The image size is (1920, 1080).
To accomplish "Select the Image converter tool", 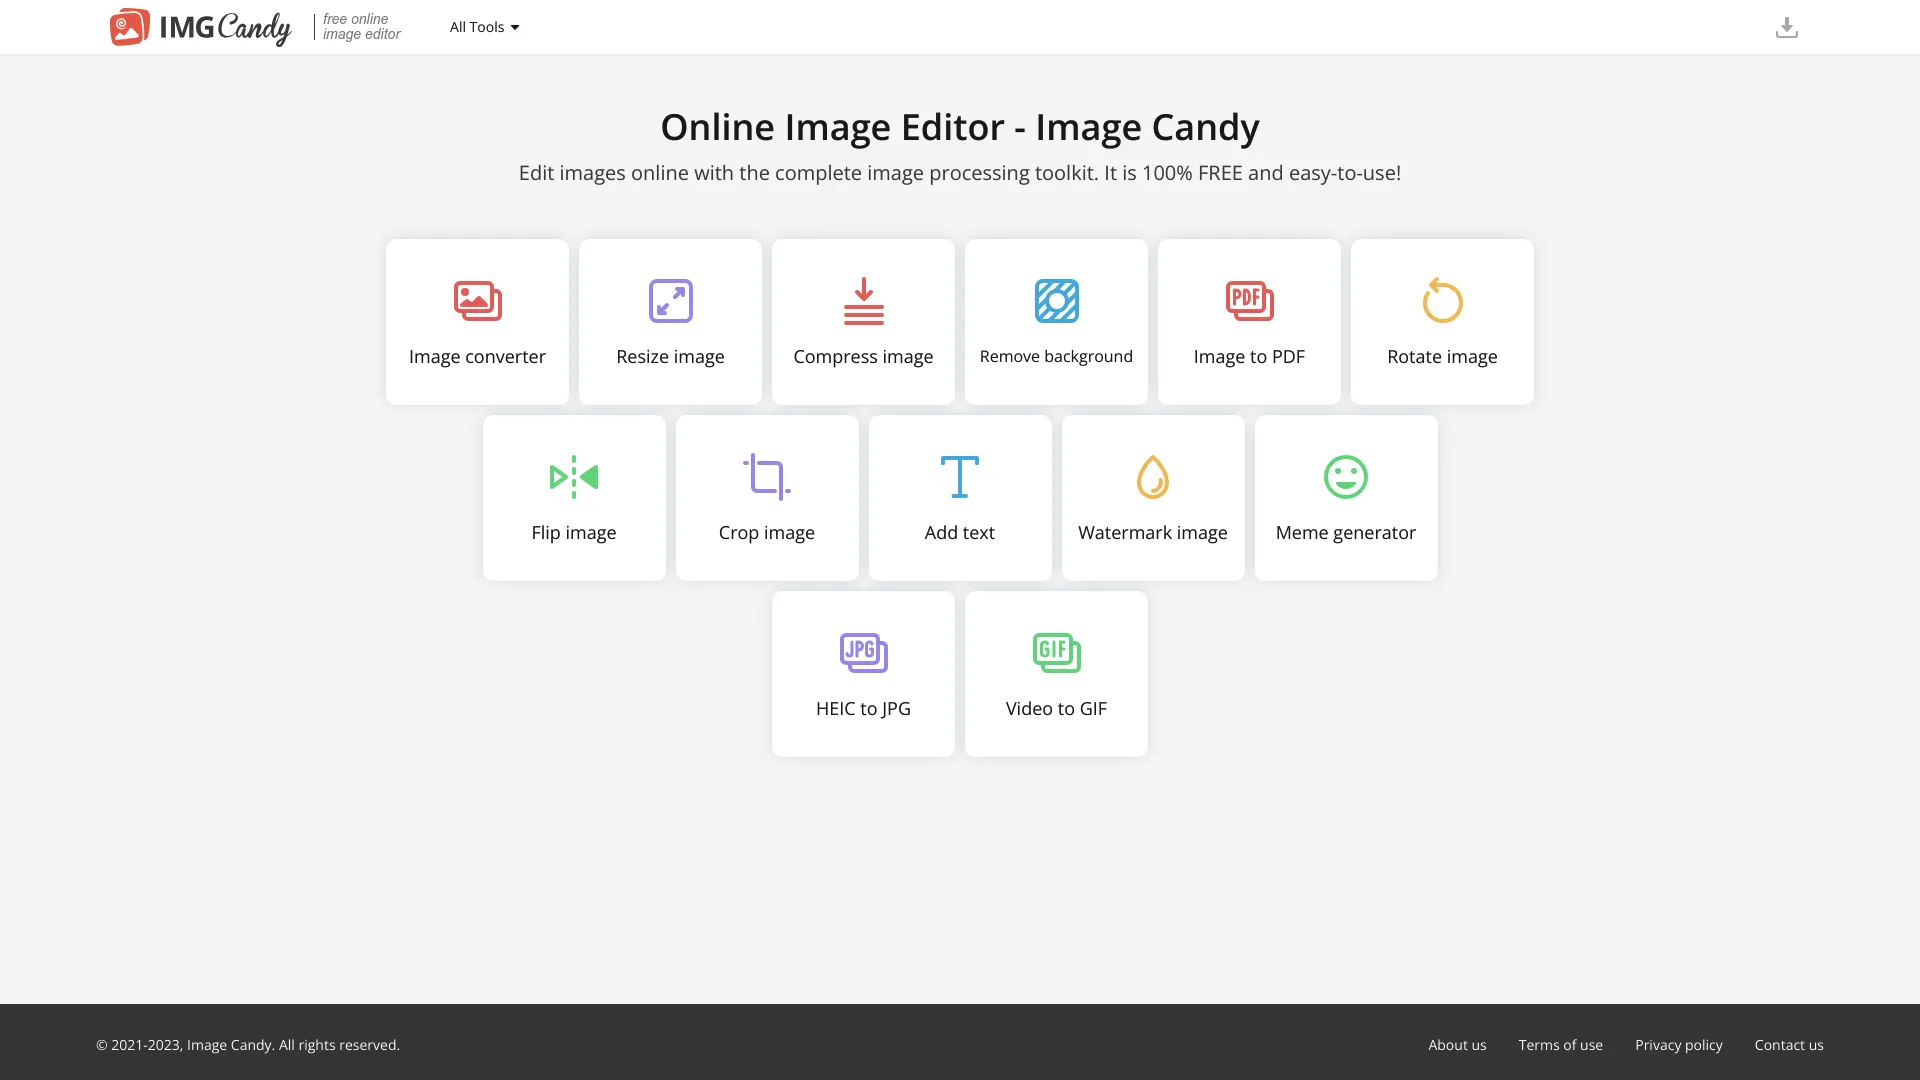I will [477, 321].
